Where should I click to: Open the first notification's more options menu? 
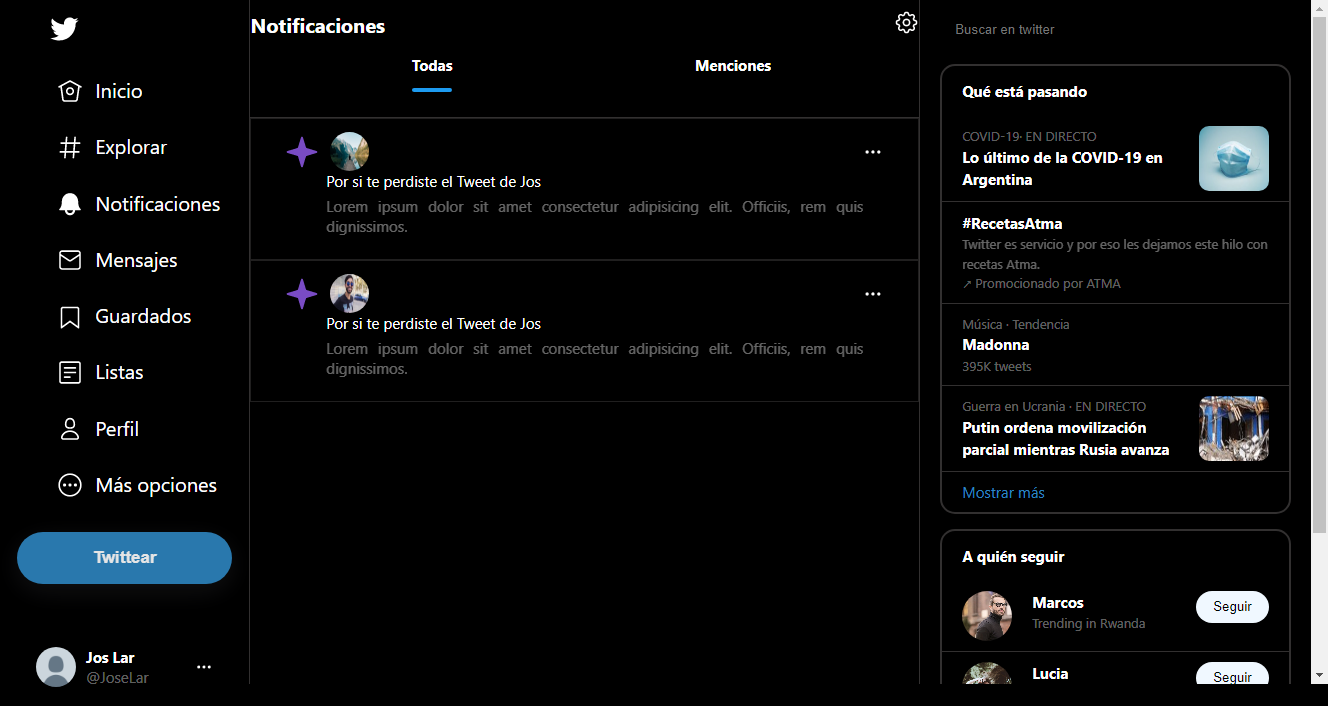pos(872,151)
